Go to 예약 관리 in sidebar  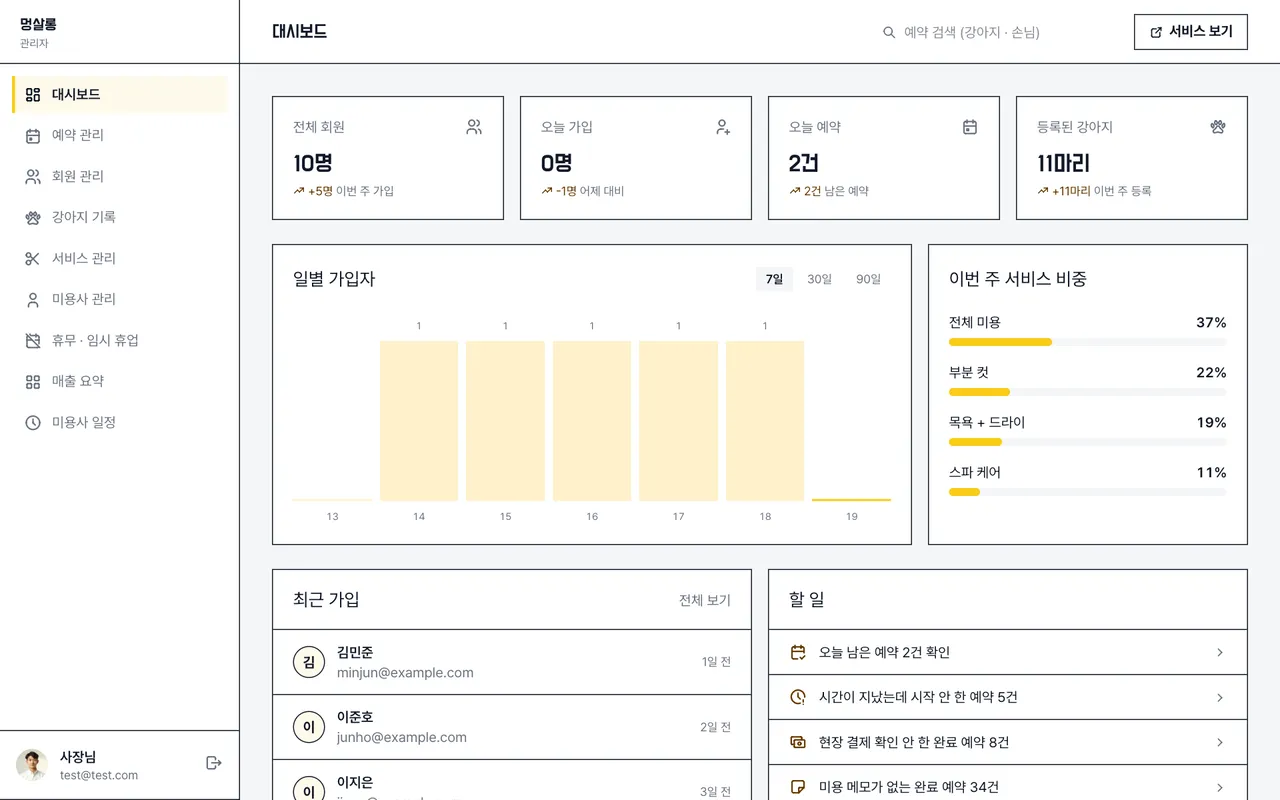pos(120,136)
